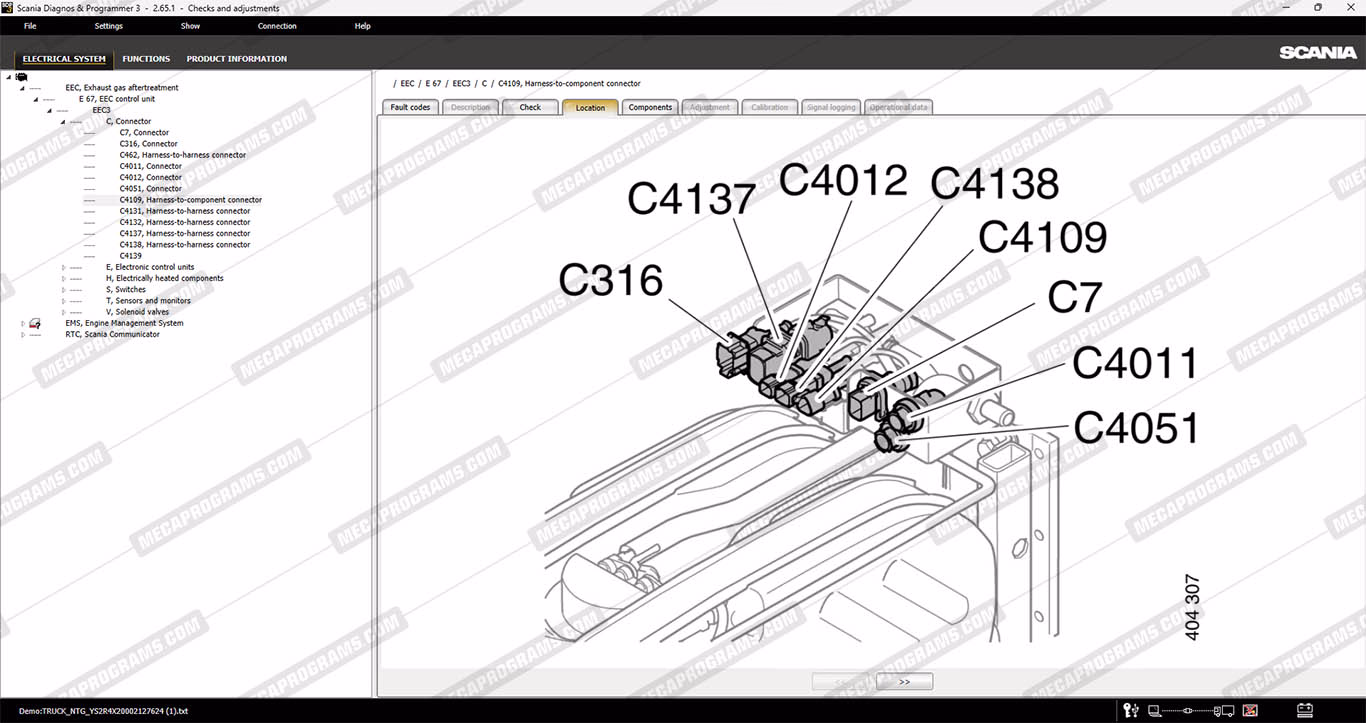Image resolution: width=1366 pixels, height=723 pixels.
Task: Click the C4011 label in the diagram
Action: coord(1134,364)
